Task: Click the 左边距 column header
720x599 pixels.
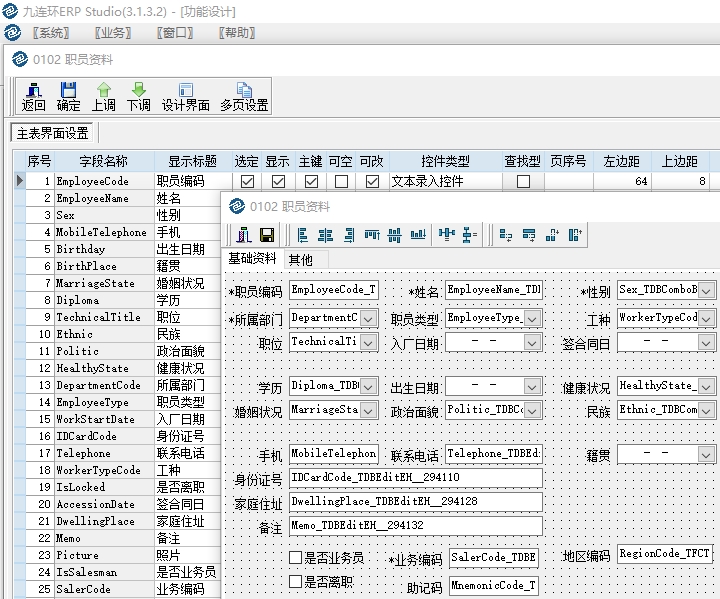Action: (621, 161)
